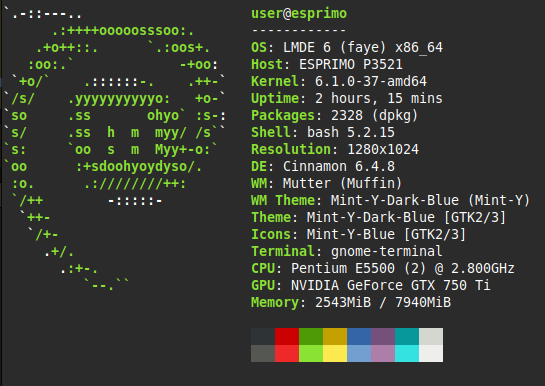
Task: Click the Memory usage line
Action: click(x=351, y=302)
